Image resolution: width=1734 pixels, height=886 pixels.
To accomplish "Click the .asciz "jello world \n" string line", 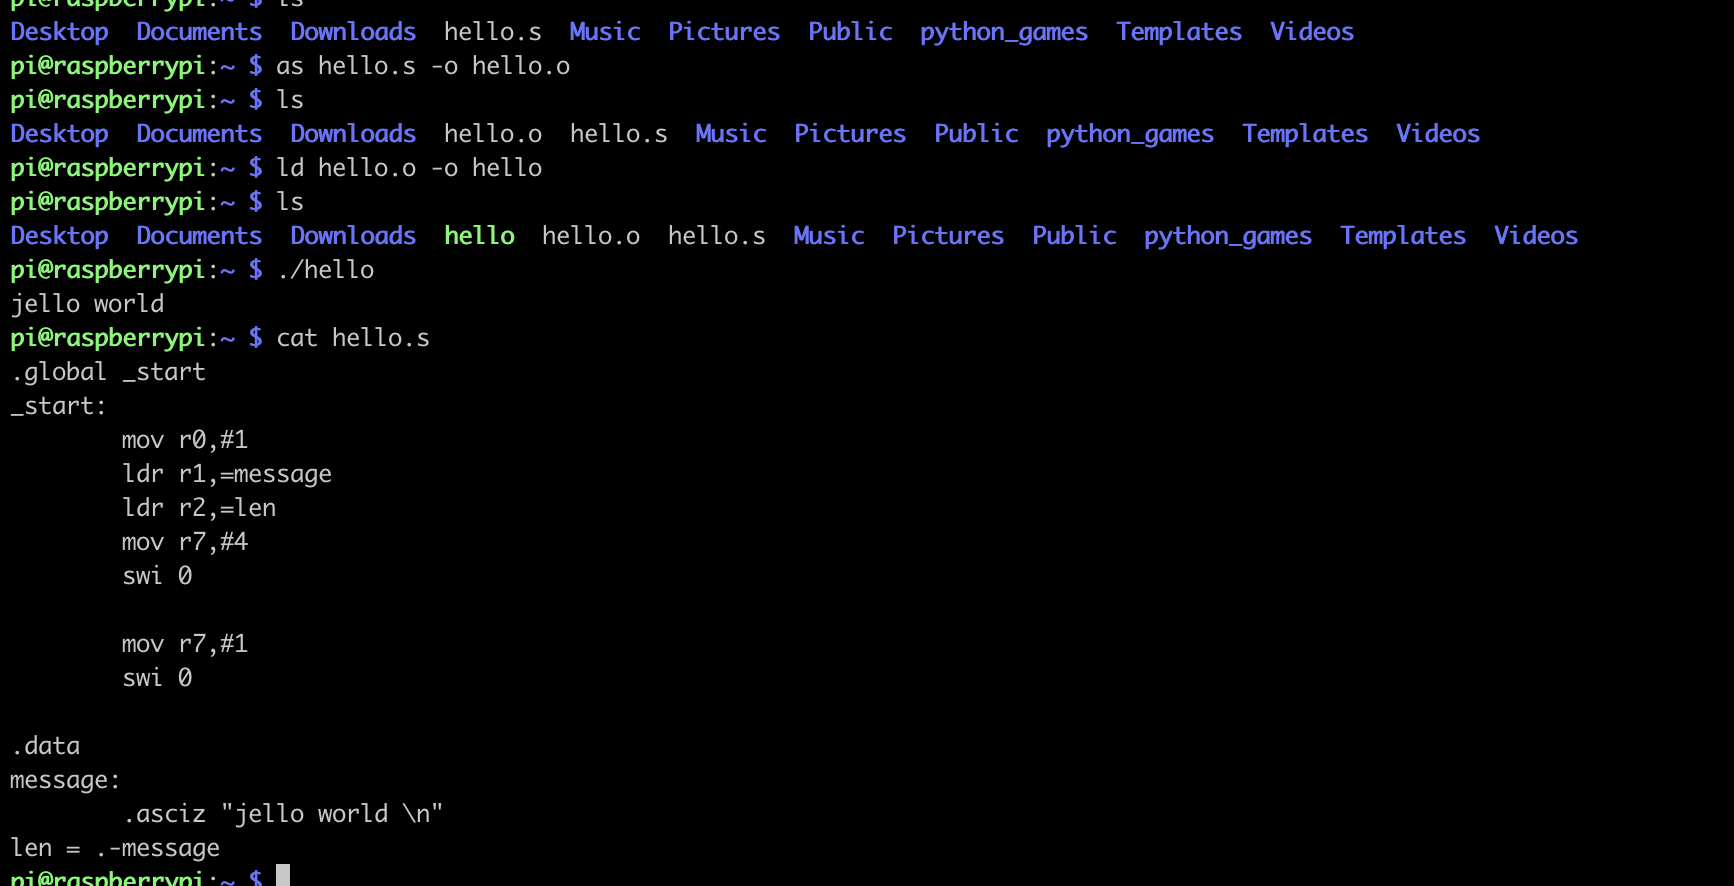I will pos(283,814).
